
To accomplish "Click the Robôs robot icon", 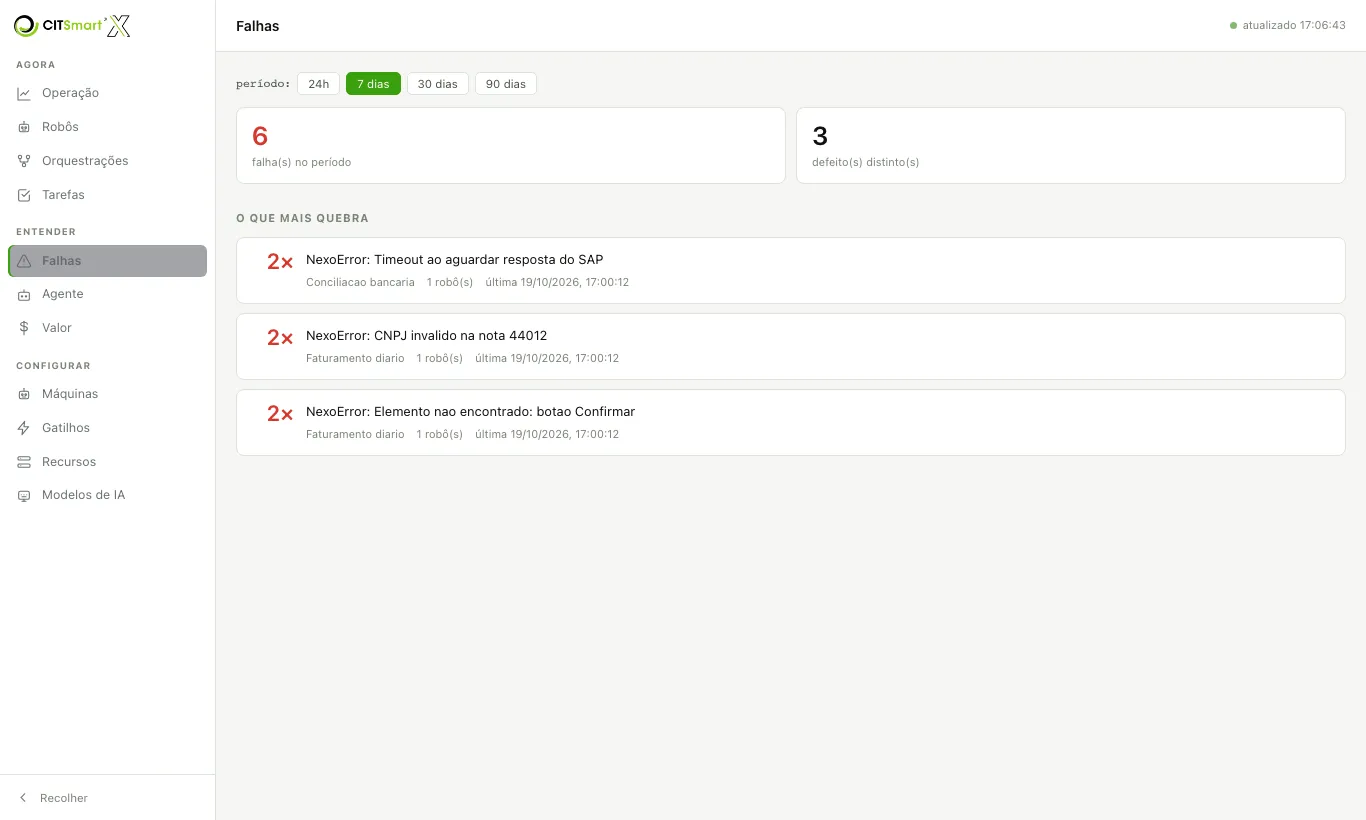I will click(x=24, y=127).
